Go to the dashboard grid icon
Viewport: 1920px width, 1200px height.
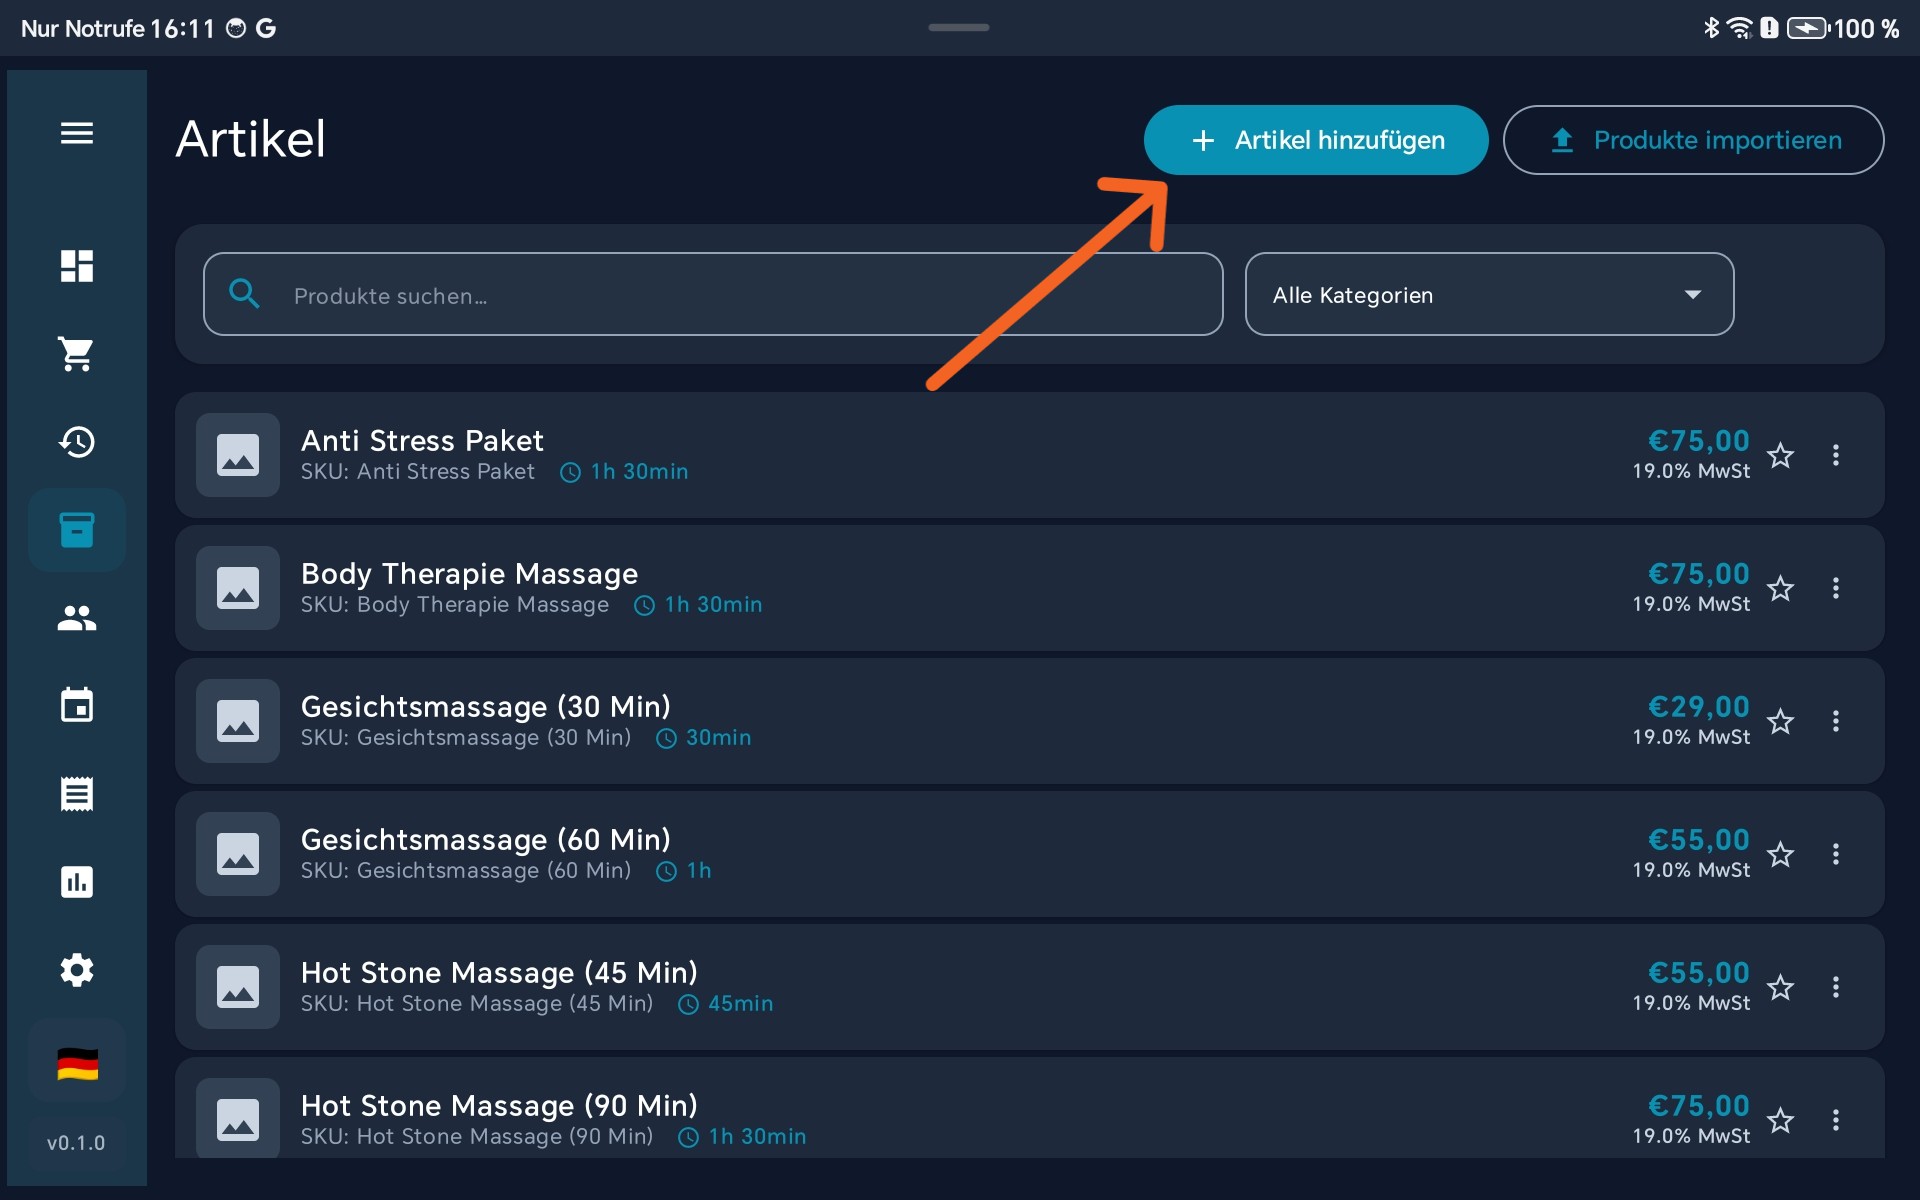coord(77,266)
